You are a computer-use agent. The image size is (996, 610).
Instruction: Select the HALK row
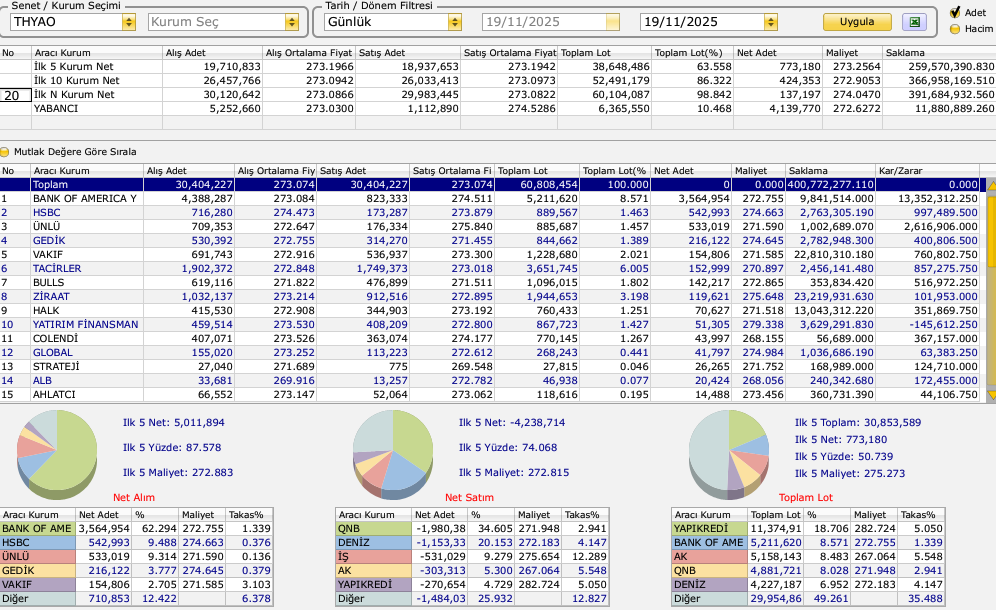pyautogui.click(x=490, y=311)
